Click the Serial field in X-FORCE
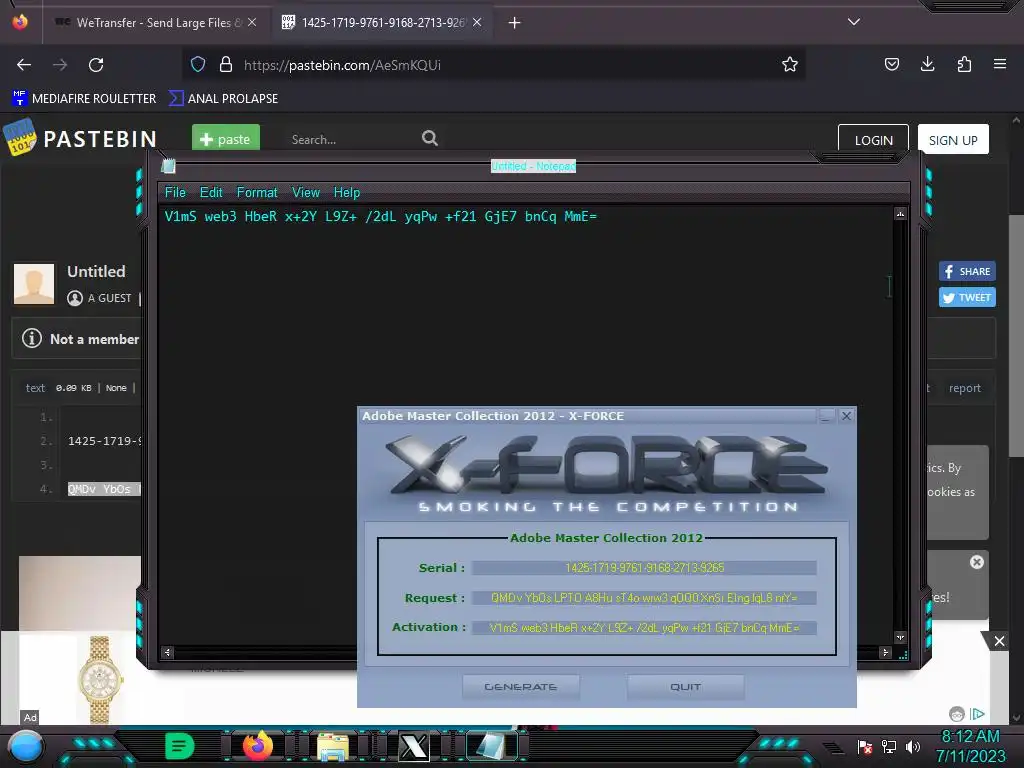The image size is (1024, 768). pyautogui.click(x=644, y=568)
